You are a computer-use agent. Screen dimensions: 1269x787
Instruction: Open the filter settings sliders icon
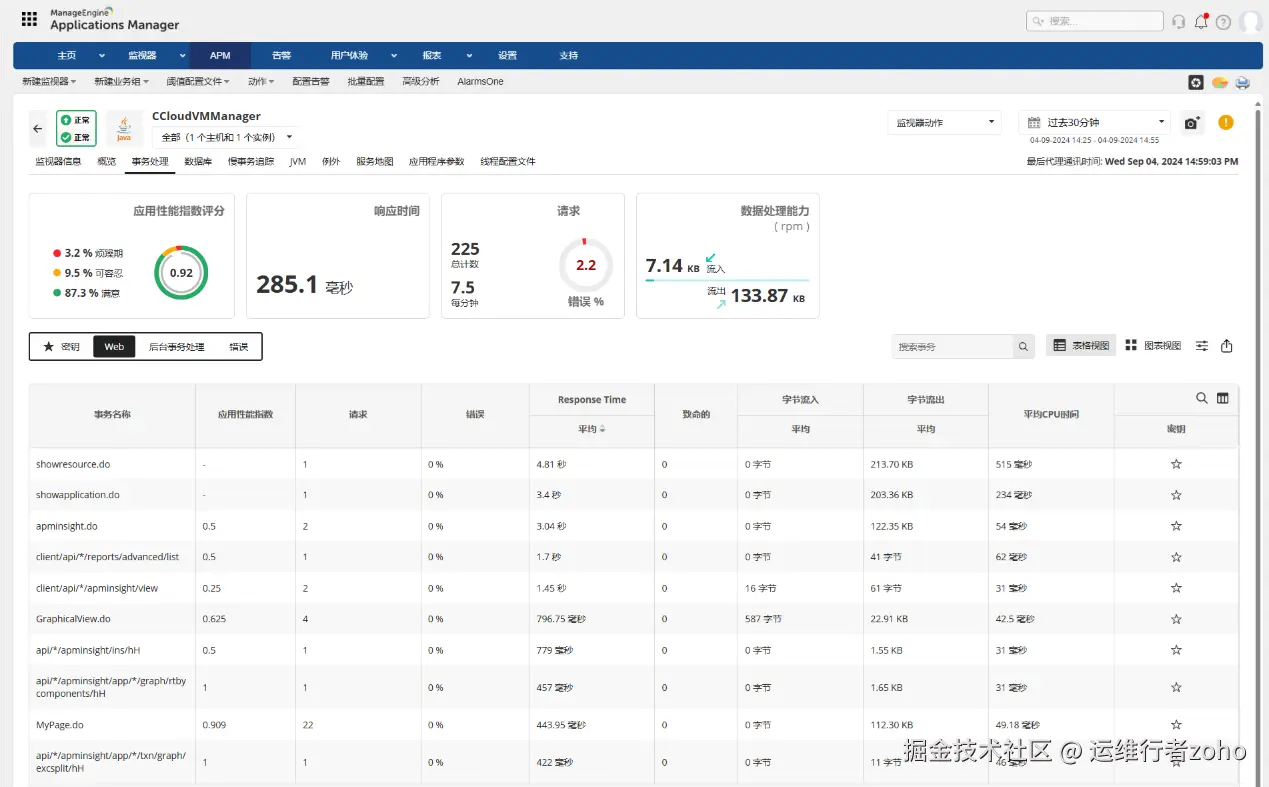coord(1202,345)
